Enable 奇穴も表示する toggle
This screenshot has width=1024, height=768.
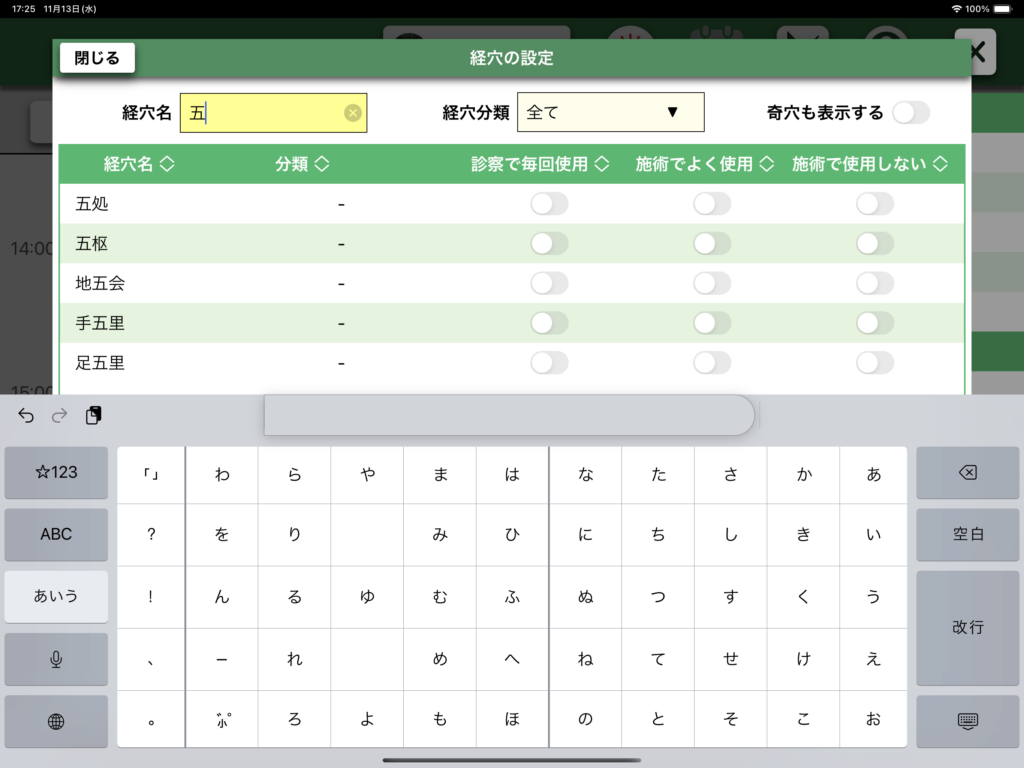910,113
